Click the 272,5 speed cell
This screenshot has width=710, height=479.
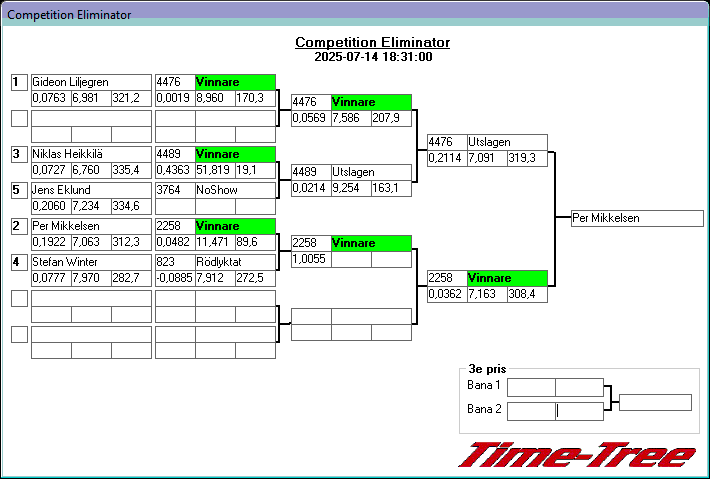tap(255, 278)
